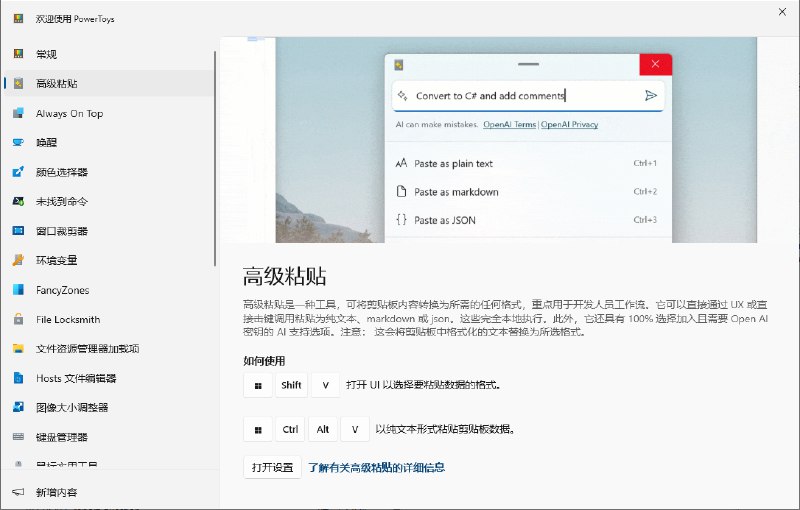
Task: Click text 以纯文本形式粘贴剪贴板数据
Action: [x=445, y=429]
